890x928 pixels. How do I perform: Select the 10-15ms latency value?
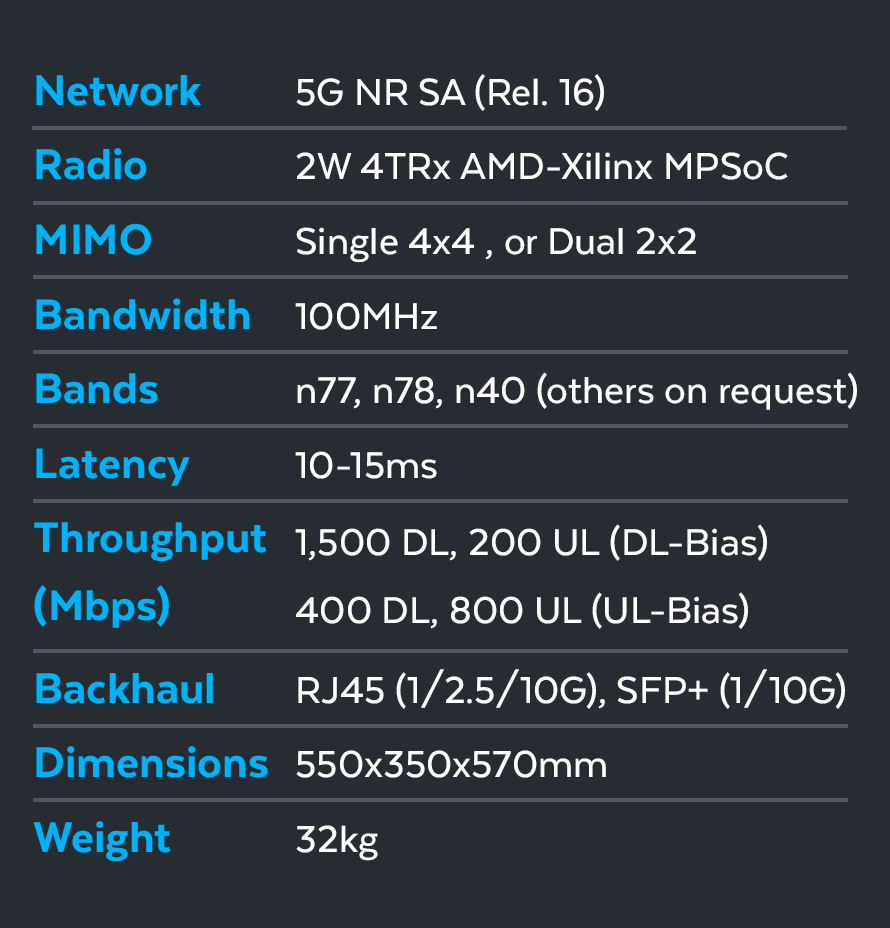pos(366,466)
